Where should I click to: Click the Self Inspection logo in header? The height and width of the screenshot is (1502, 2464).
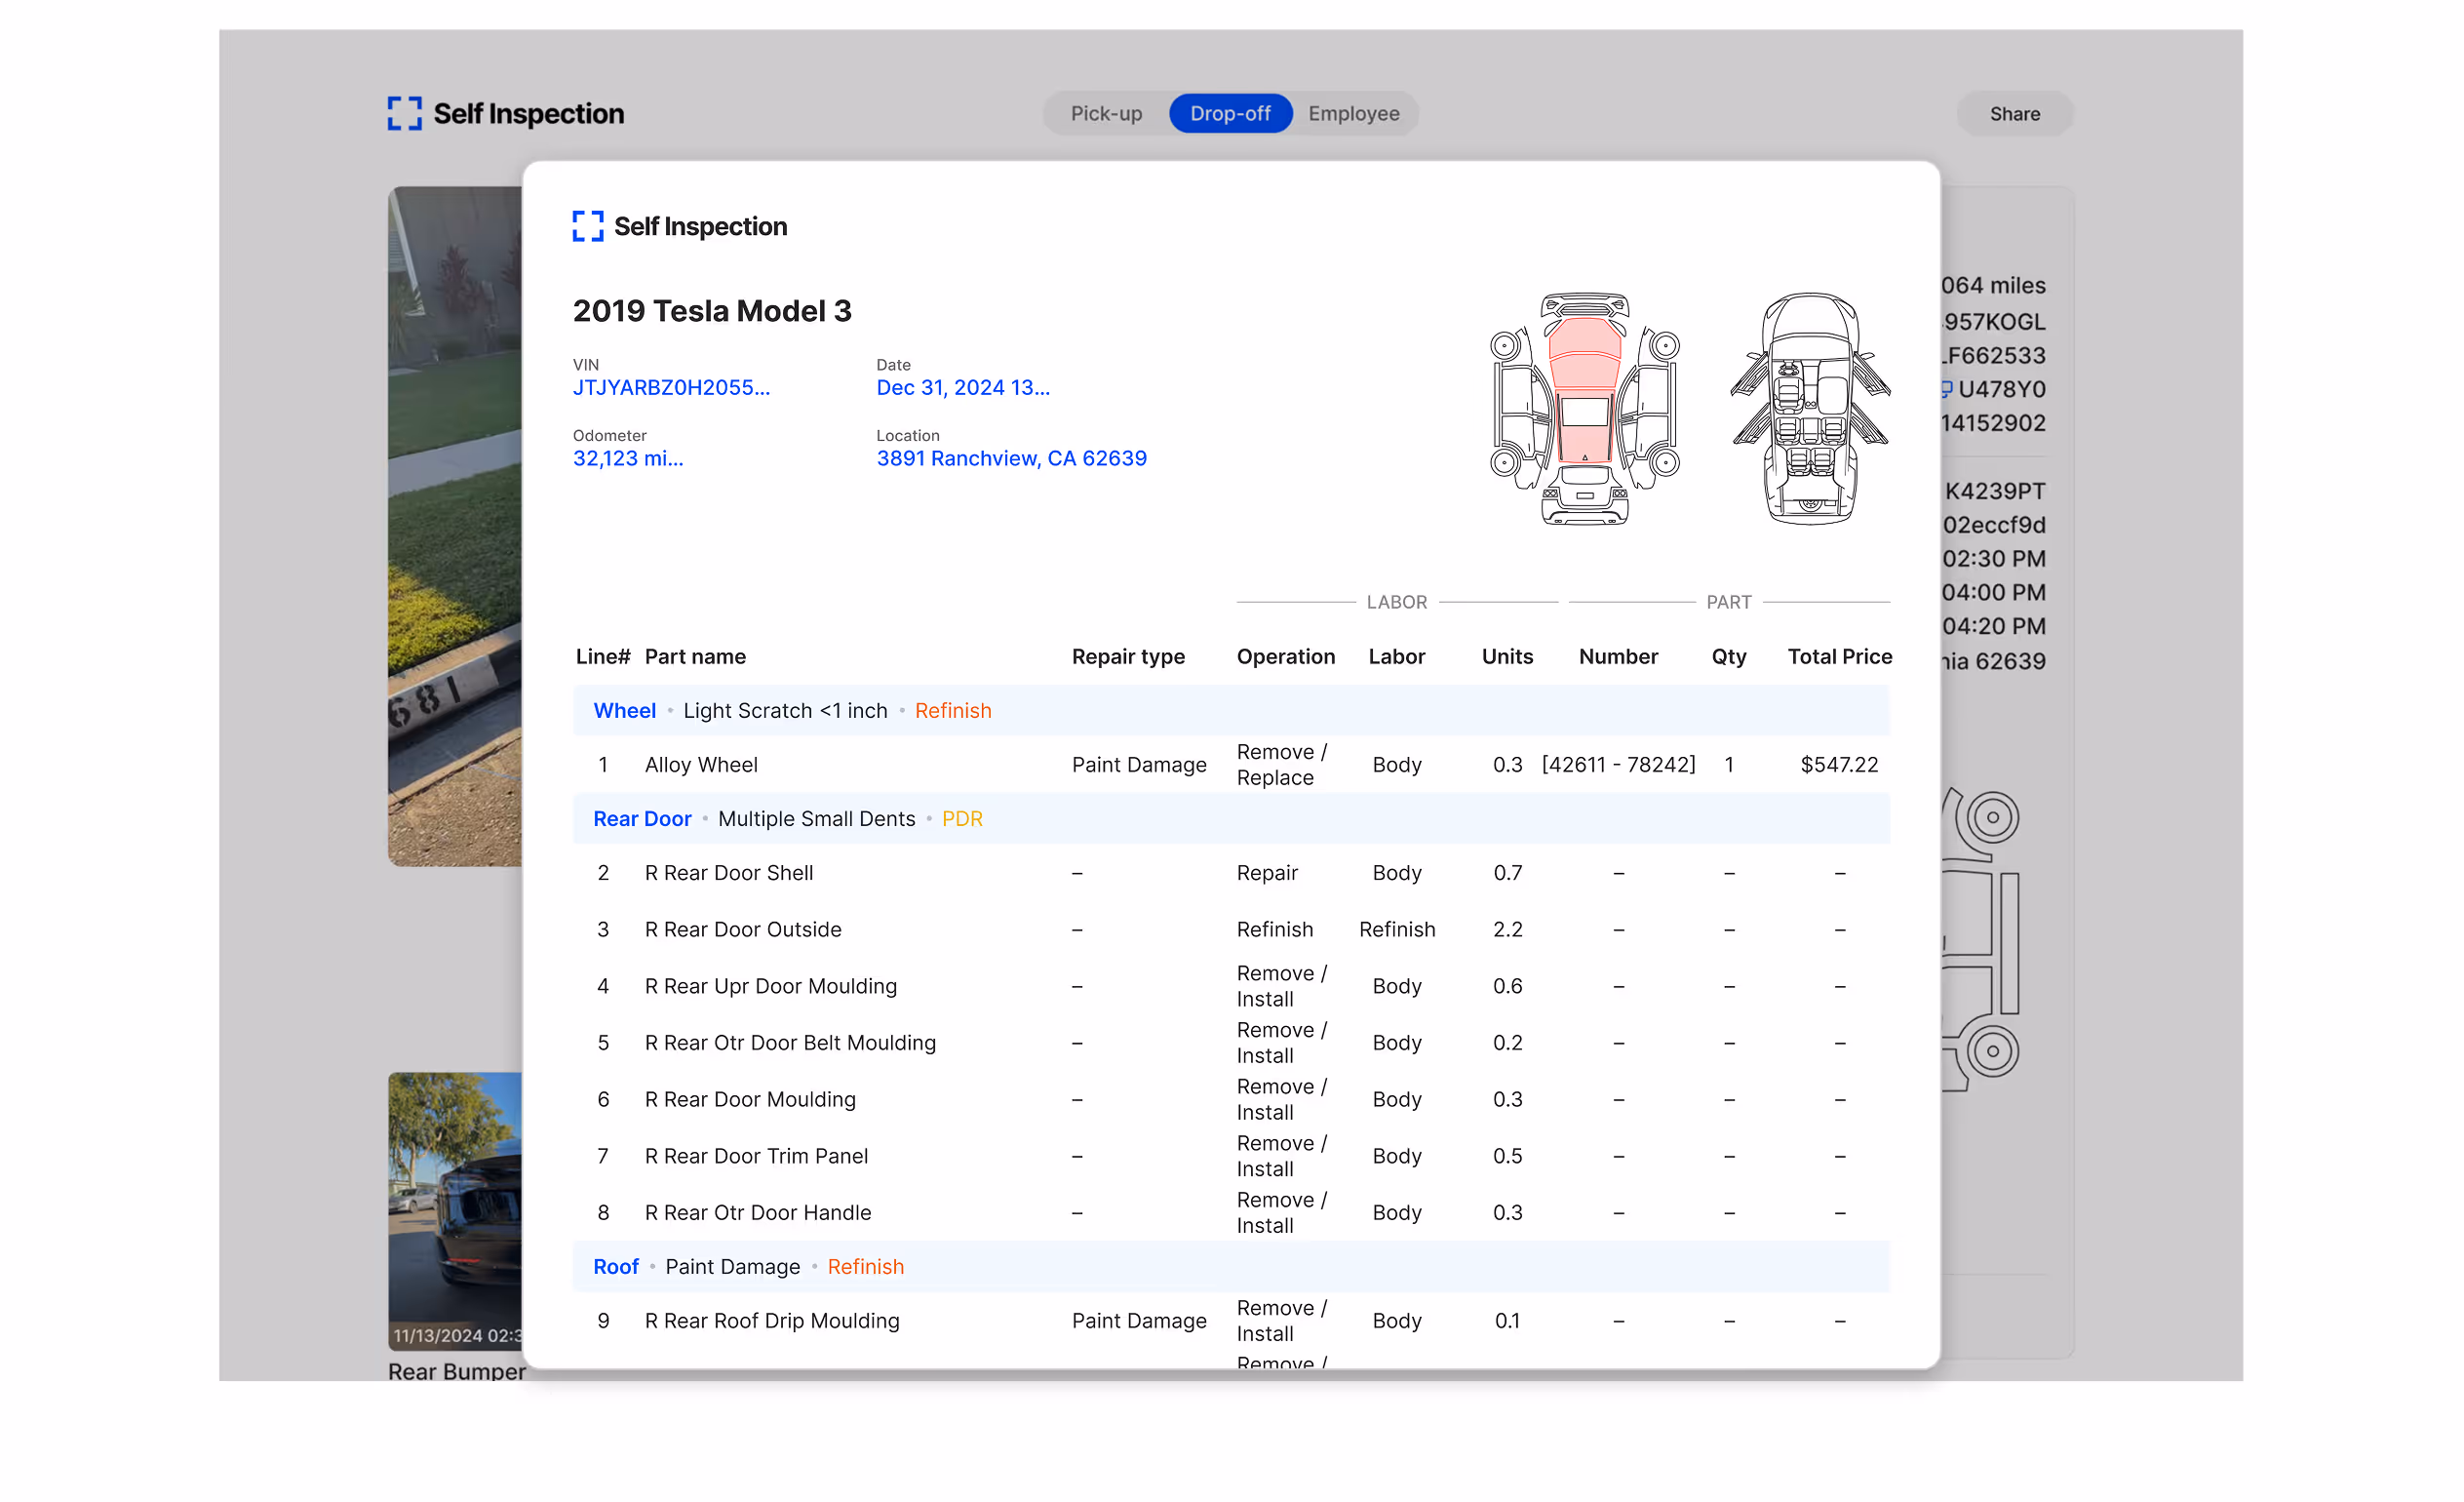[x=505, y=114]
